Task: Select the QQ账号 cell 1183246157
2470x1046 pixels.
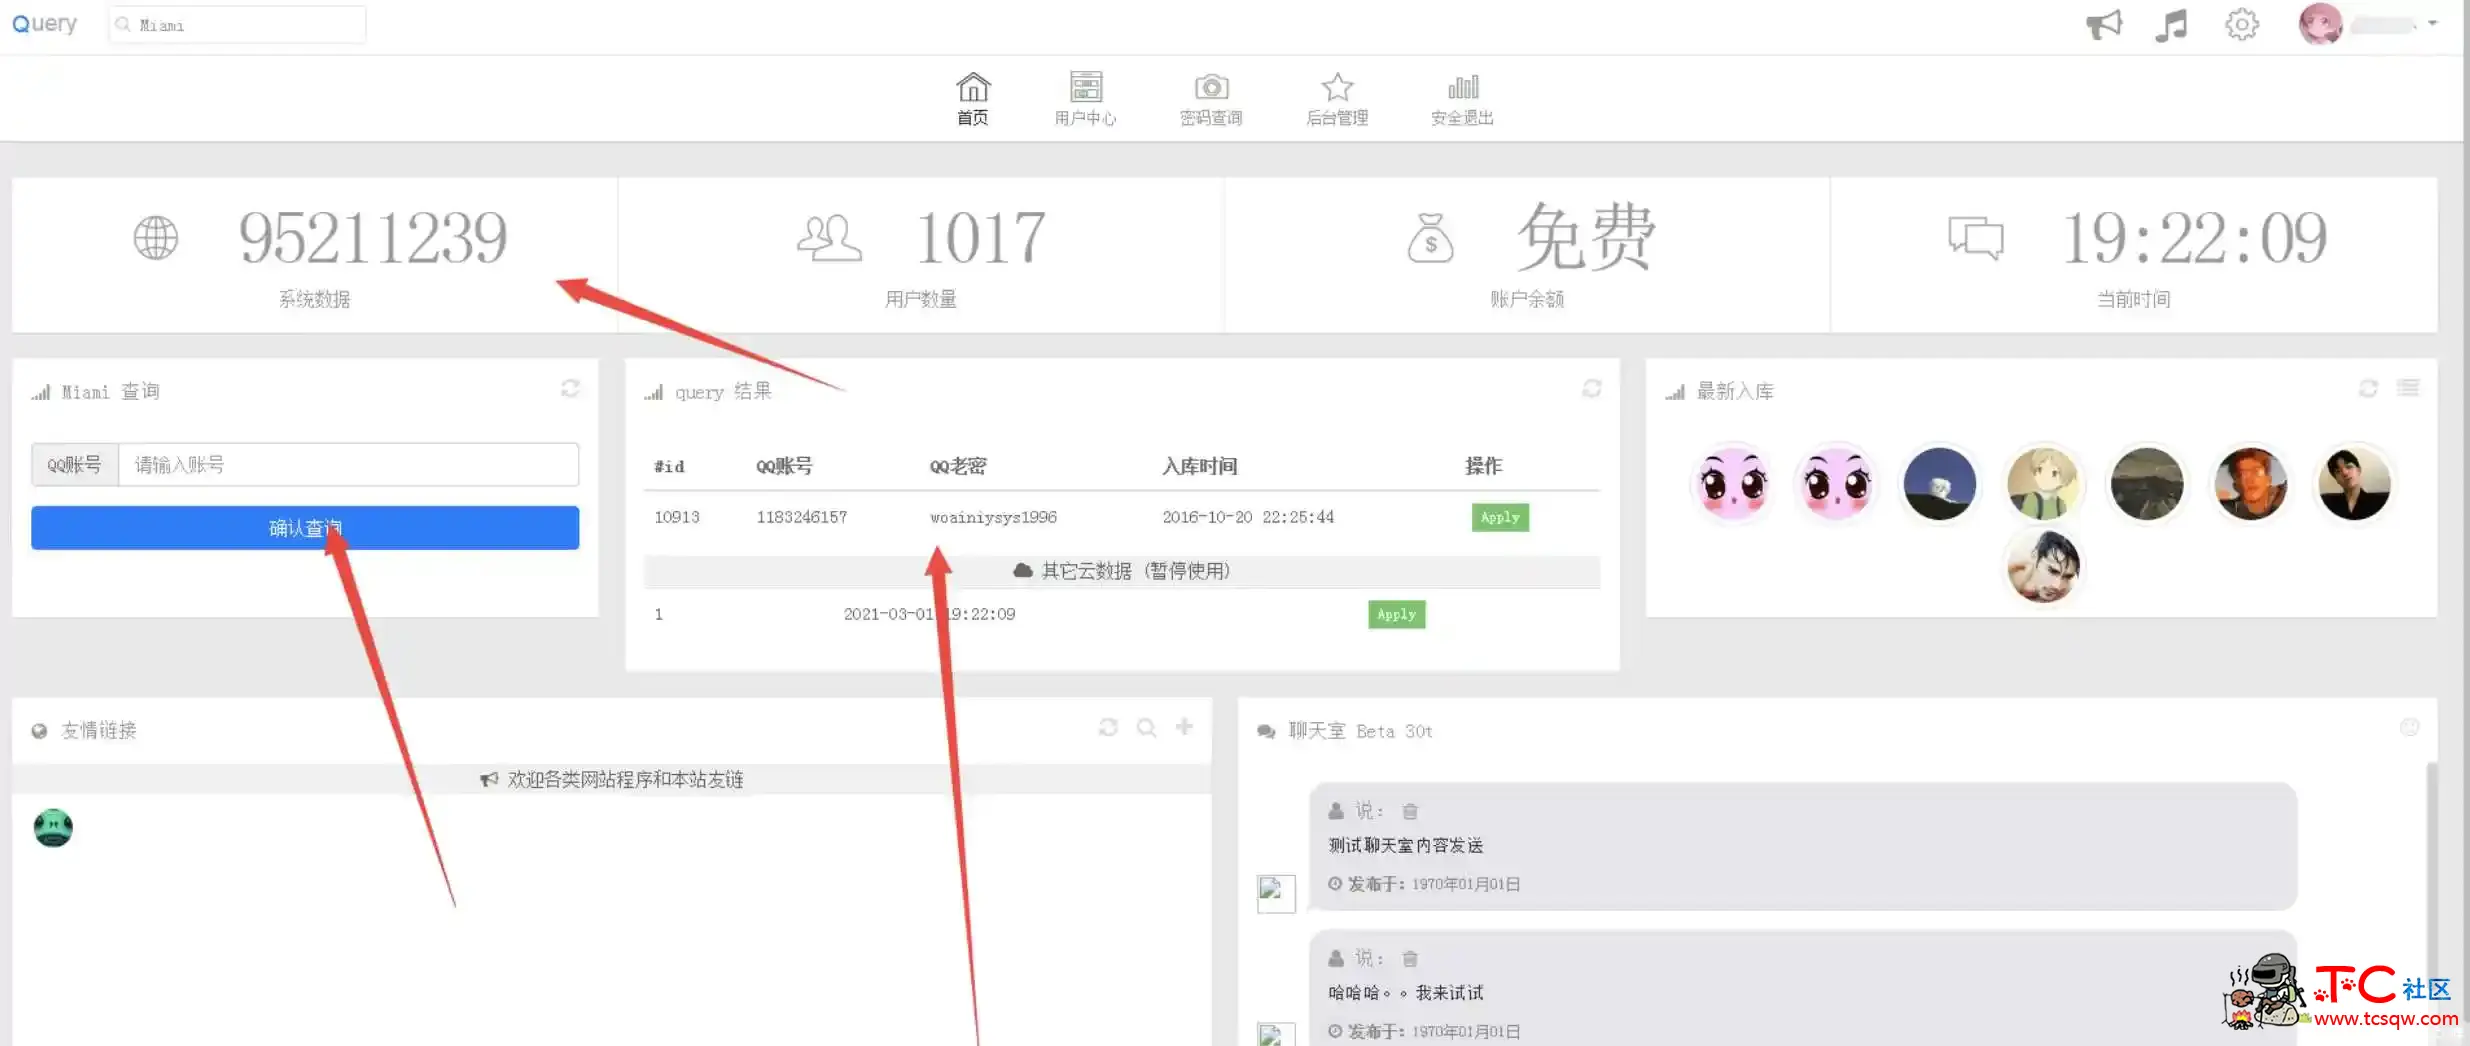Action: [x=801, y=517]
